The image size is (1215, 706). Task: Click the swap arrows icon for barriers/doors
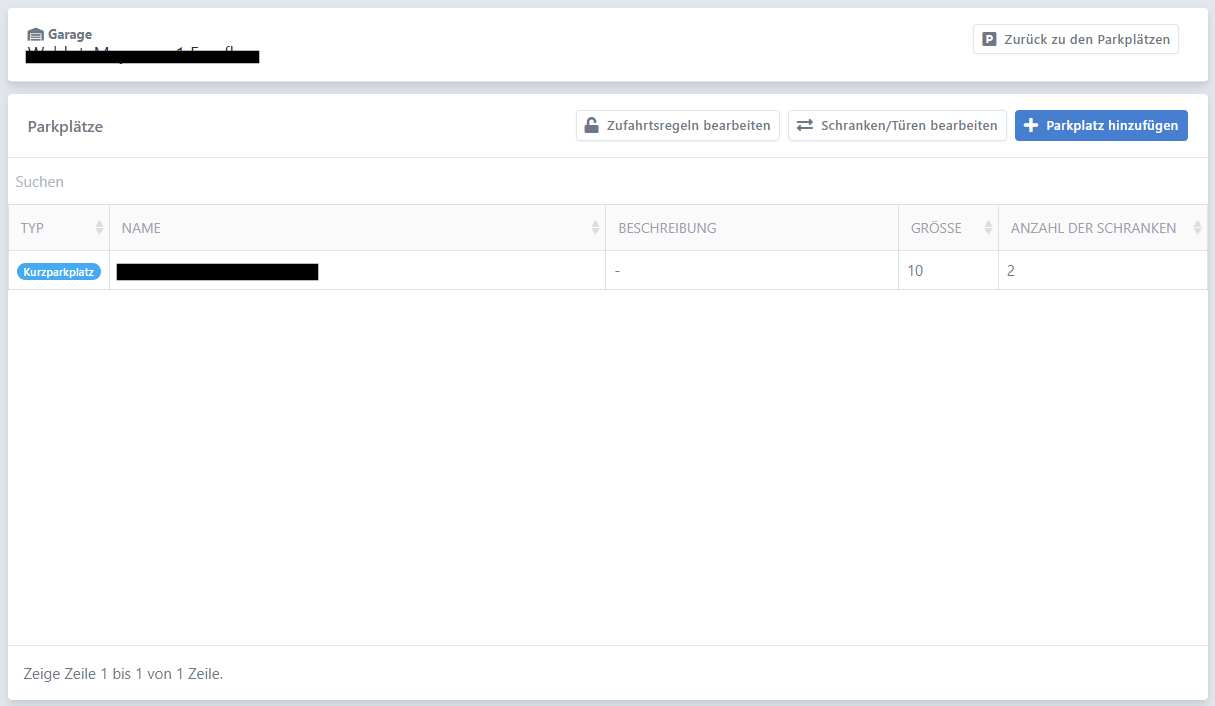pos(805,126)
